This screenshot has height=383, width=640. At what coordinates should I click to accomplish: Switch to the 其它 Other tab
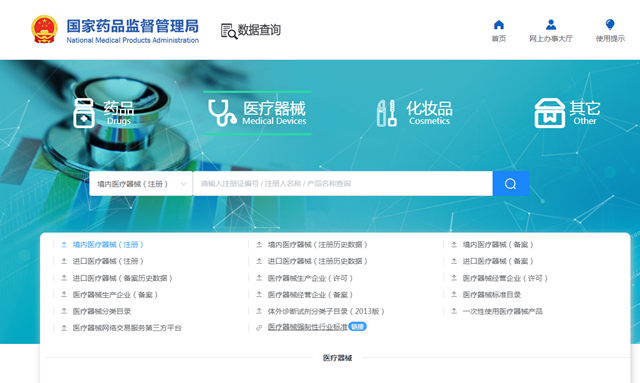coord(567,113)
